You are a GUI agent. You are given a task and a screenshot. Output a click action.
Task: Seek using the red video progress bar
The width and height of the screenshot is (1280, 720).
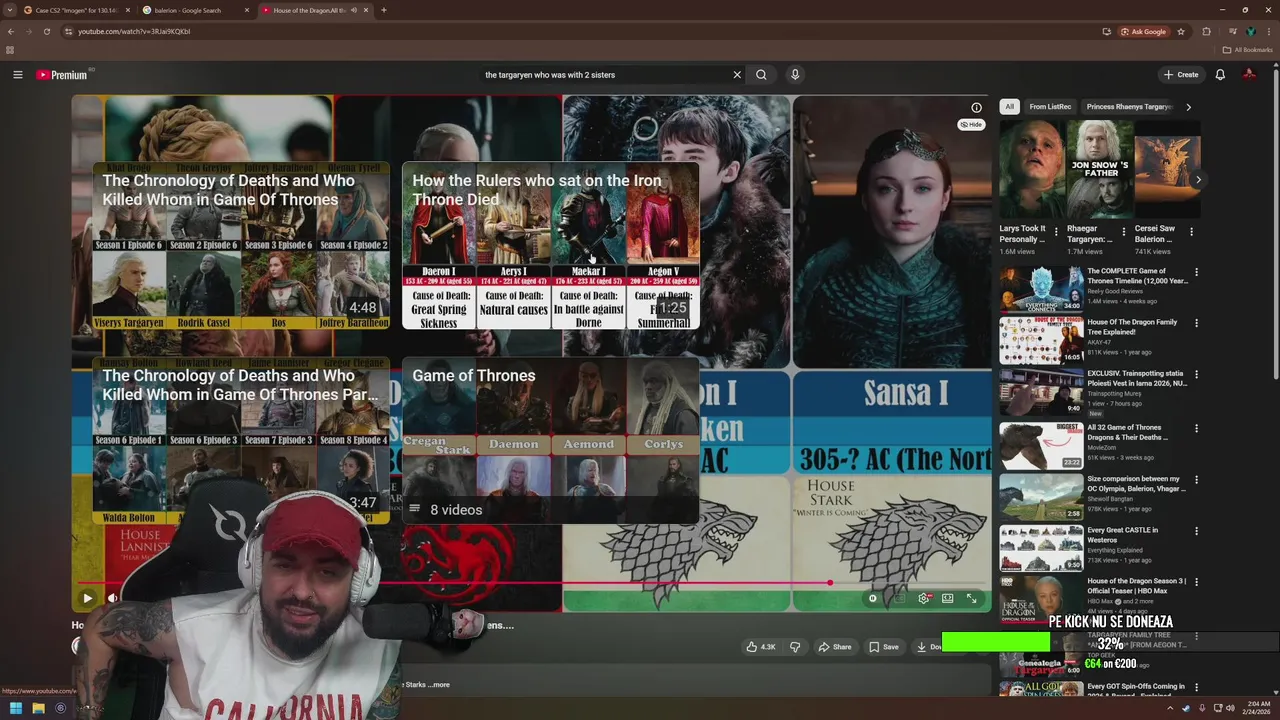pos(530,583)
